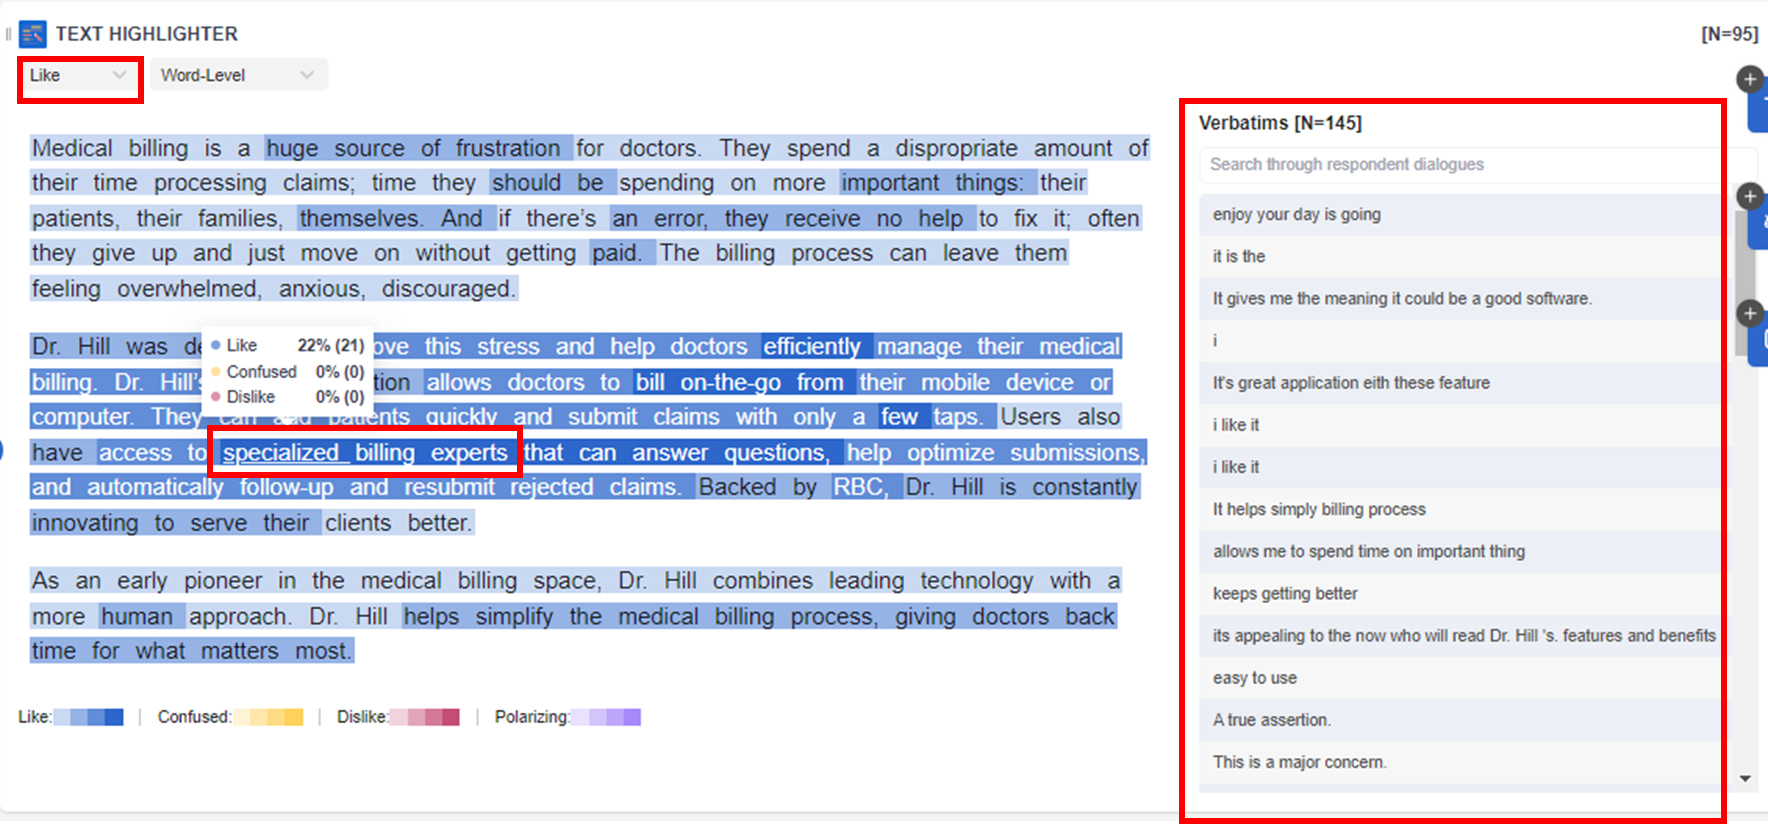Click highlighted phrase 'huge source of frustration'
This screenshot has width=1768, height=824.
[x=418, y=148]
